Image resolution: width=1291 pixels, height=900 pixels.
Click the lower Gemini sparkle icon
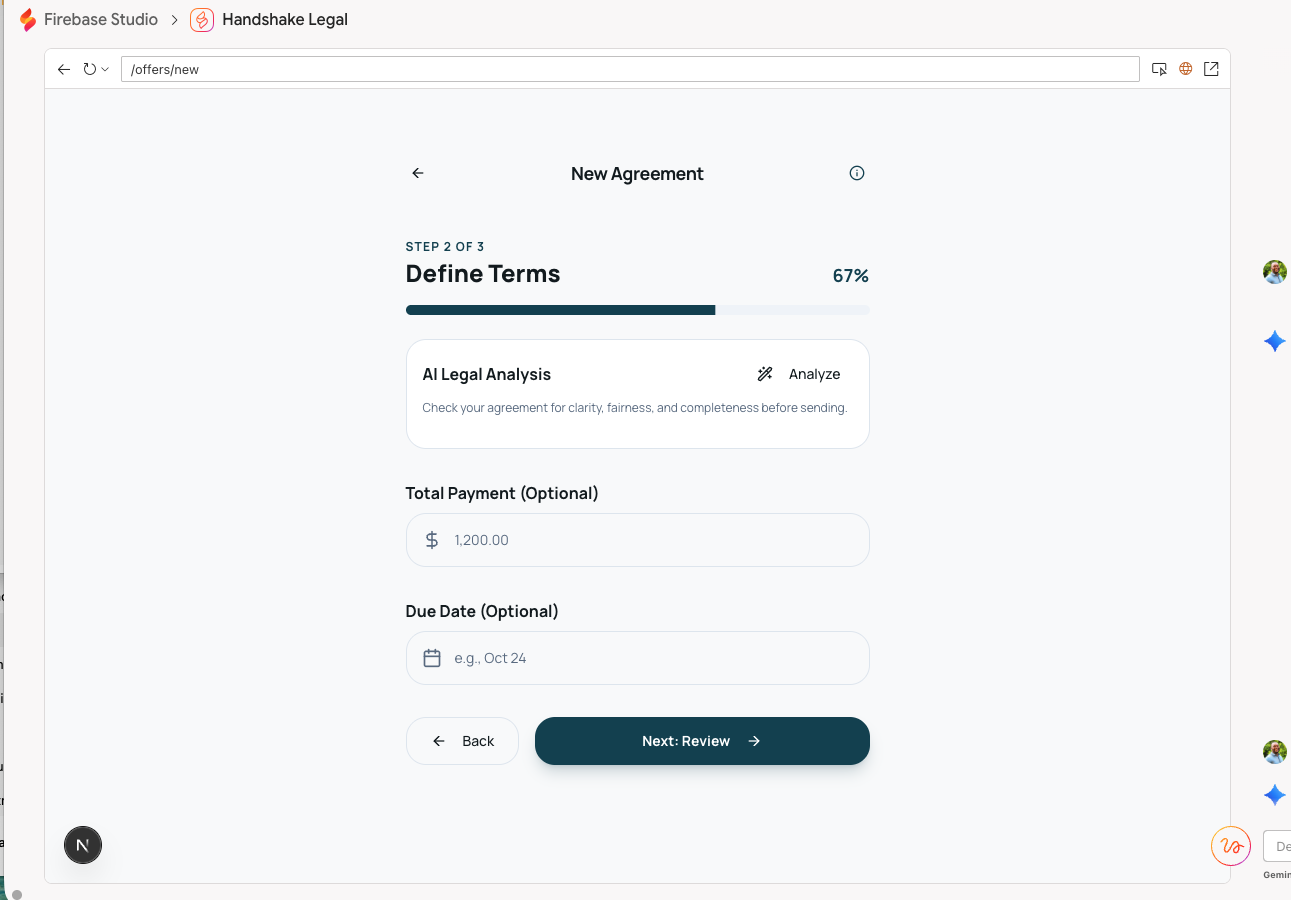pyautogui.click(x=1274, y=795)
